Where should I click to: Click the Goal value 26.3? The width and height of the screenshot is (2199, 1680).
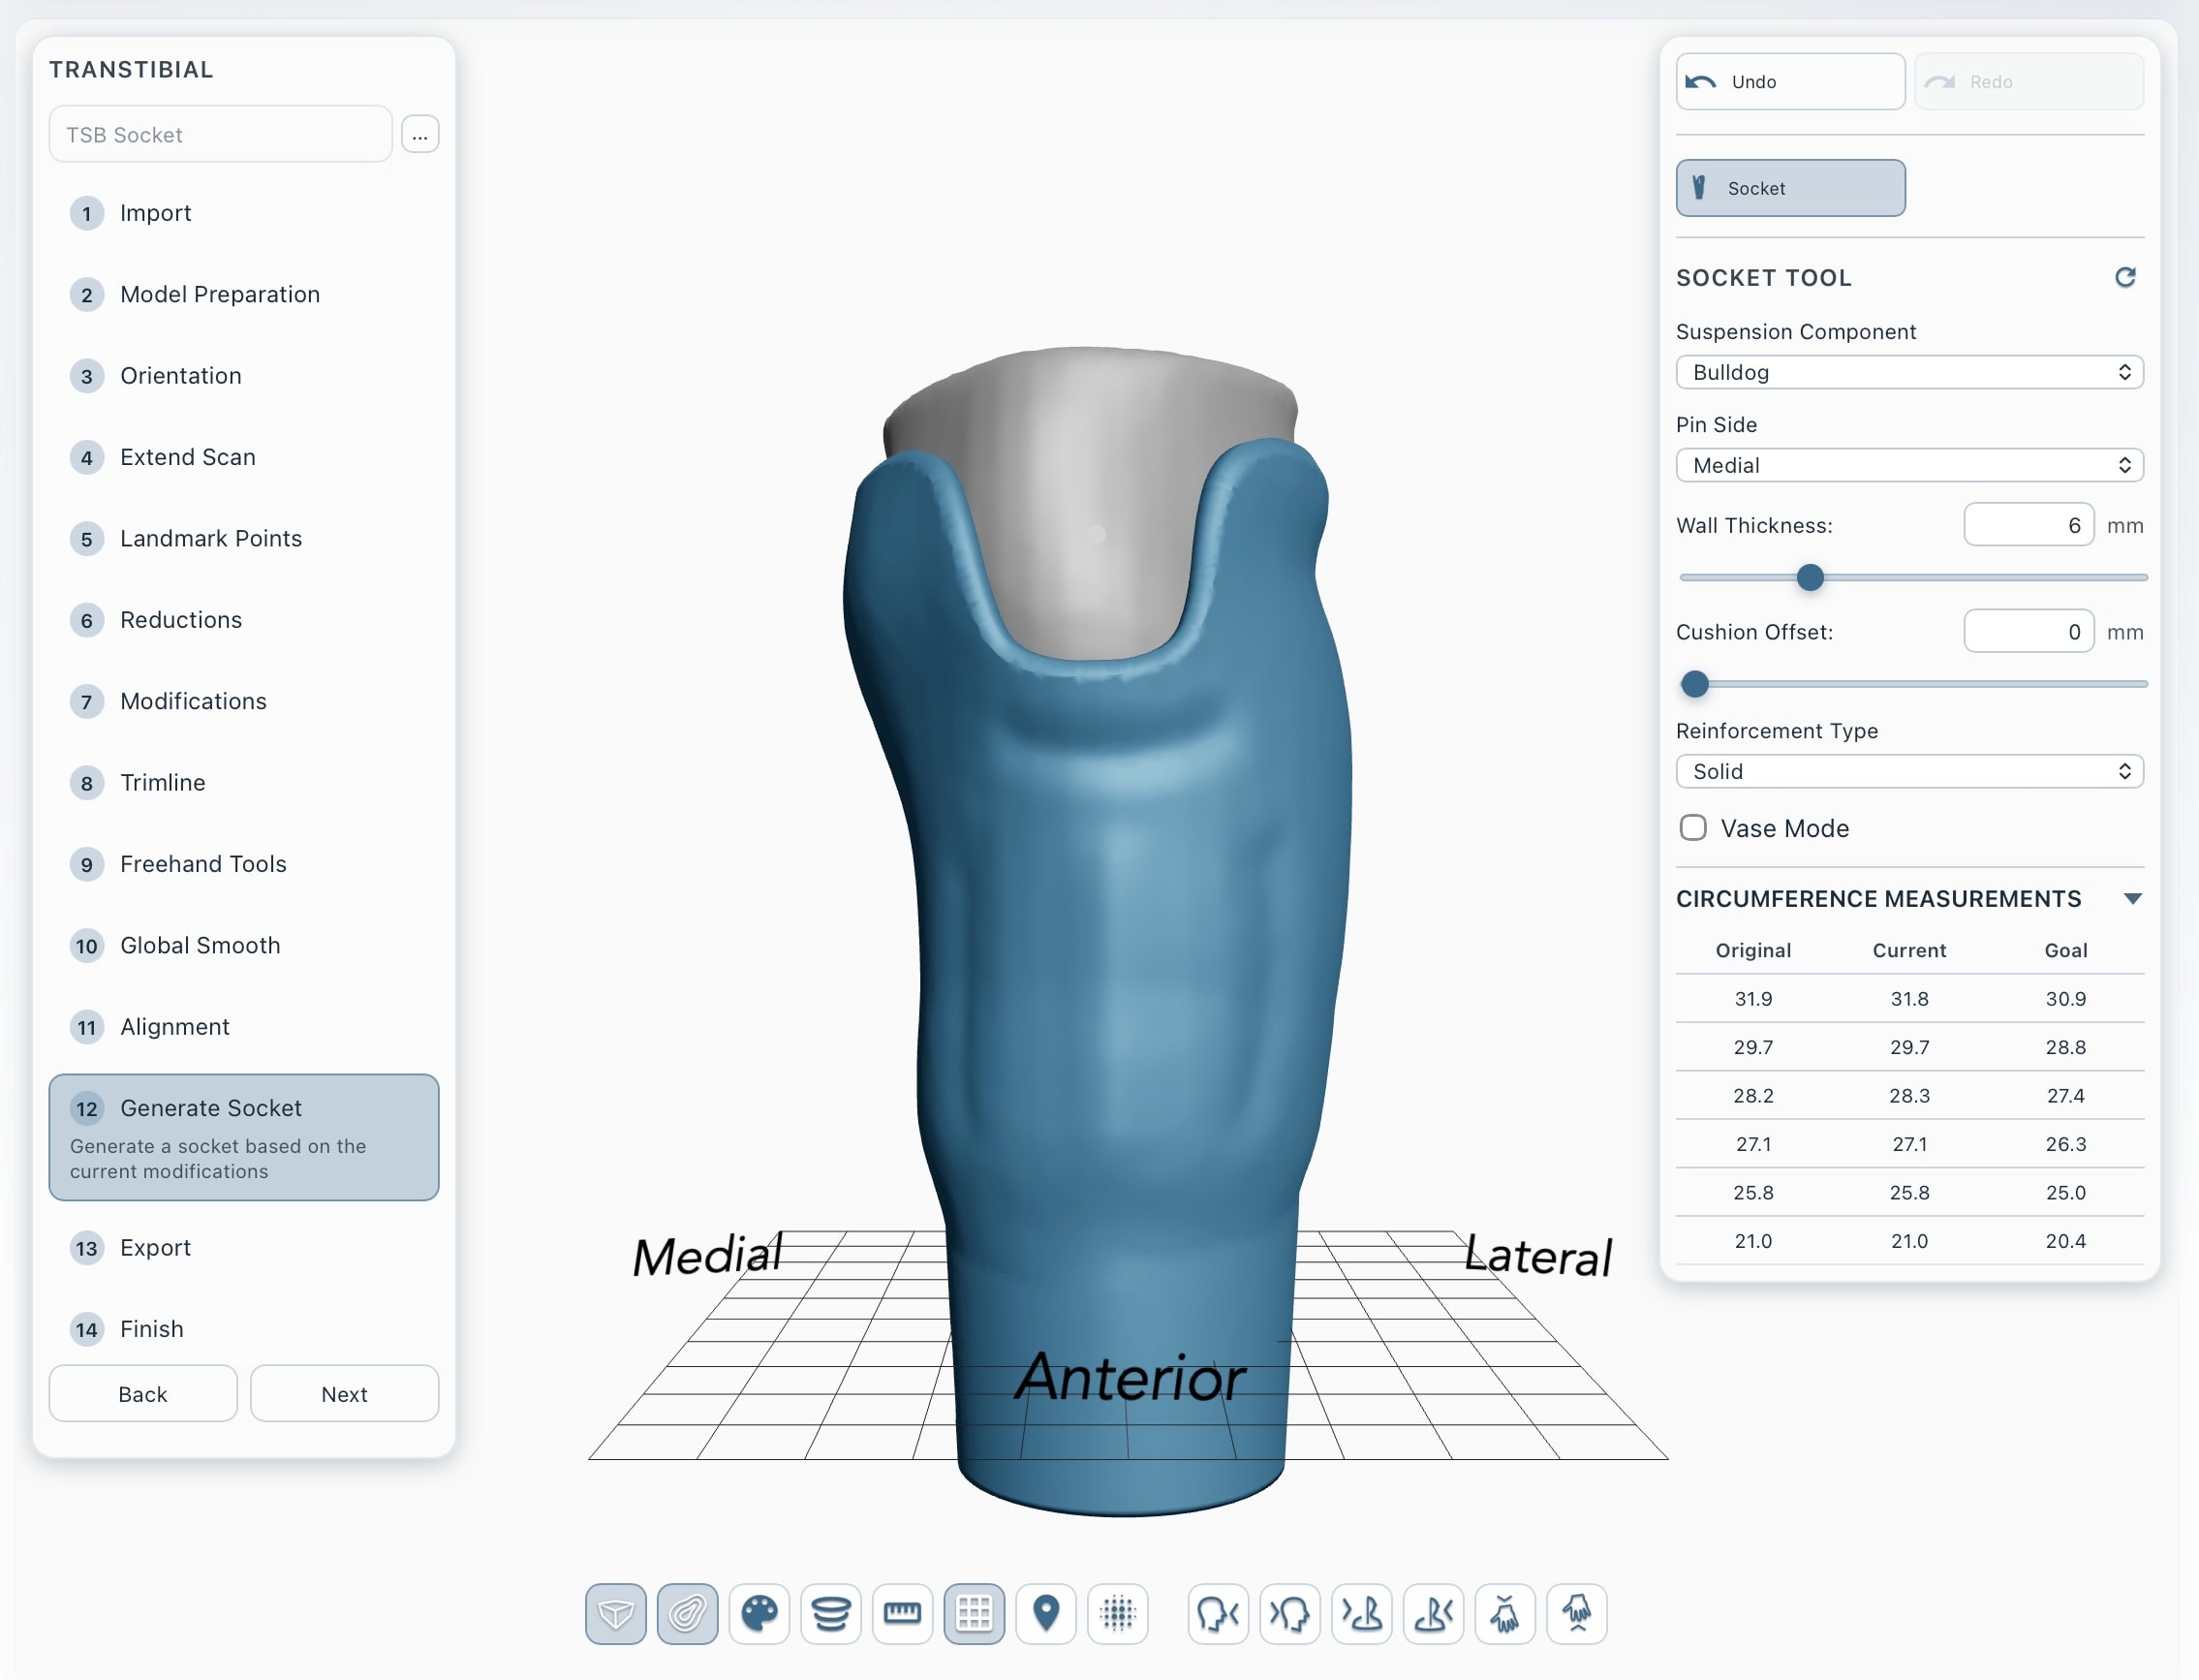(x=2066, y=1144)
